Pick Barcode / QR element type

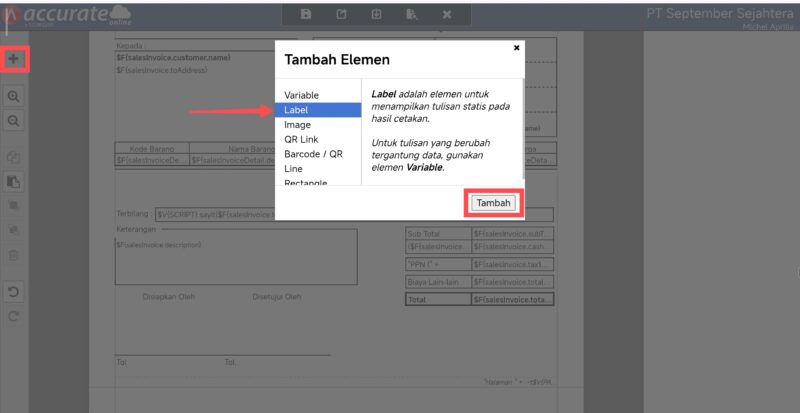click(313, 154)
